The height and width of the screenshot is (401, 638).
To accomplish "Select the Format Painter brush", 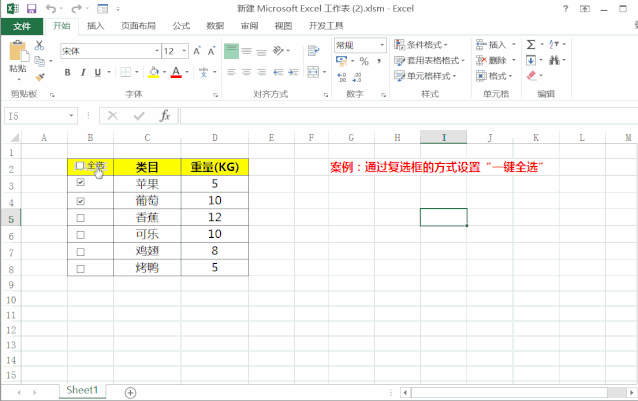I will [x=39, y=77].
